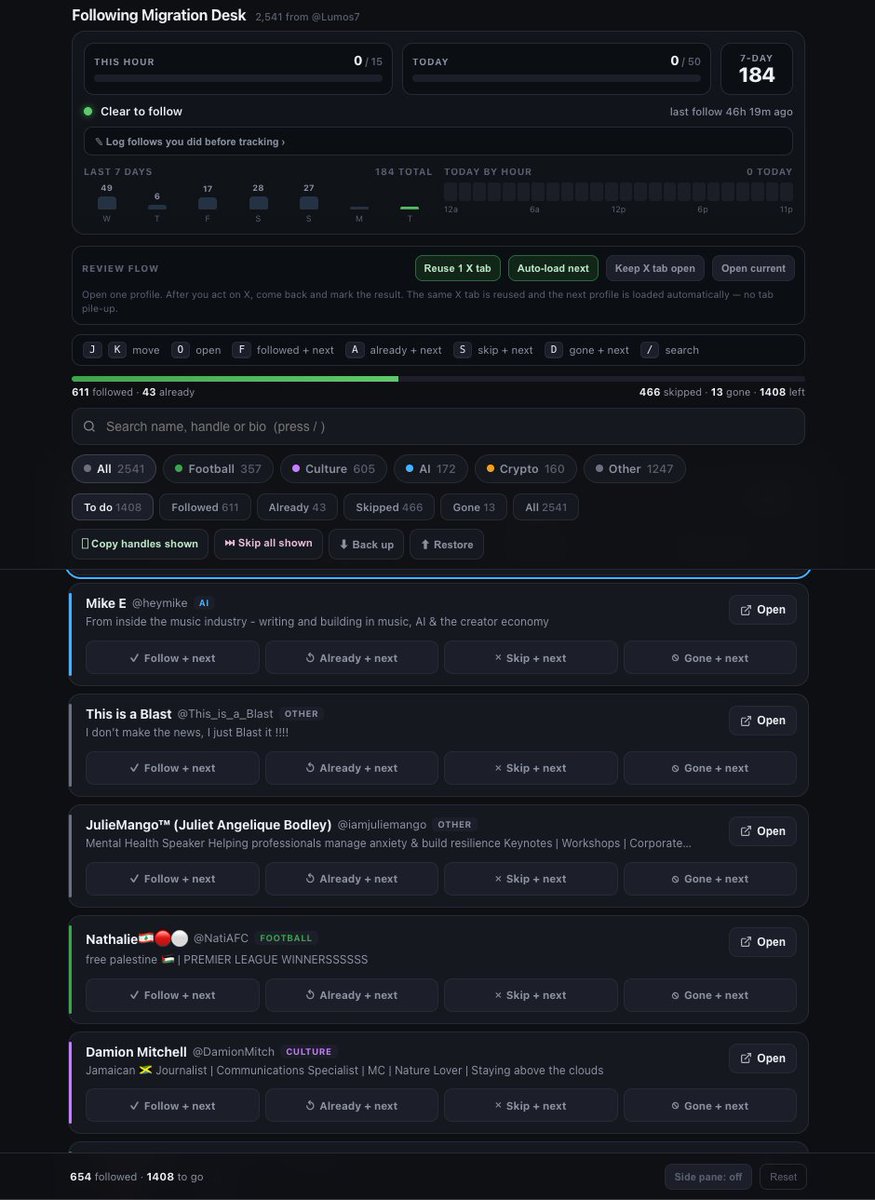Click the 7-Day 184 stat card
875x1200 pixels.
757,69
